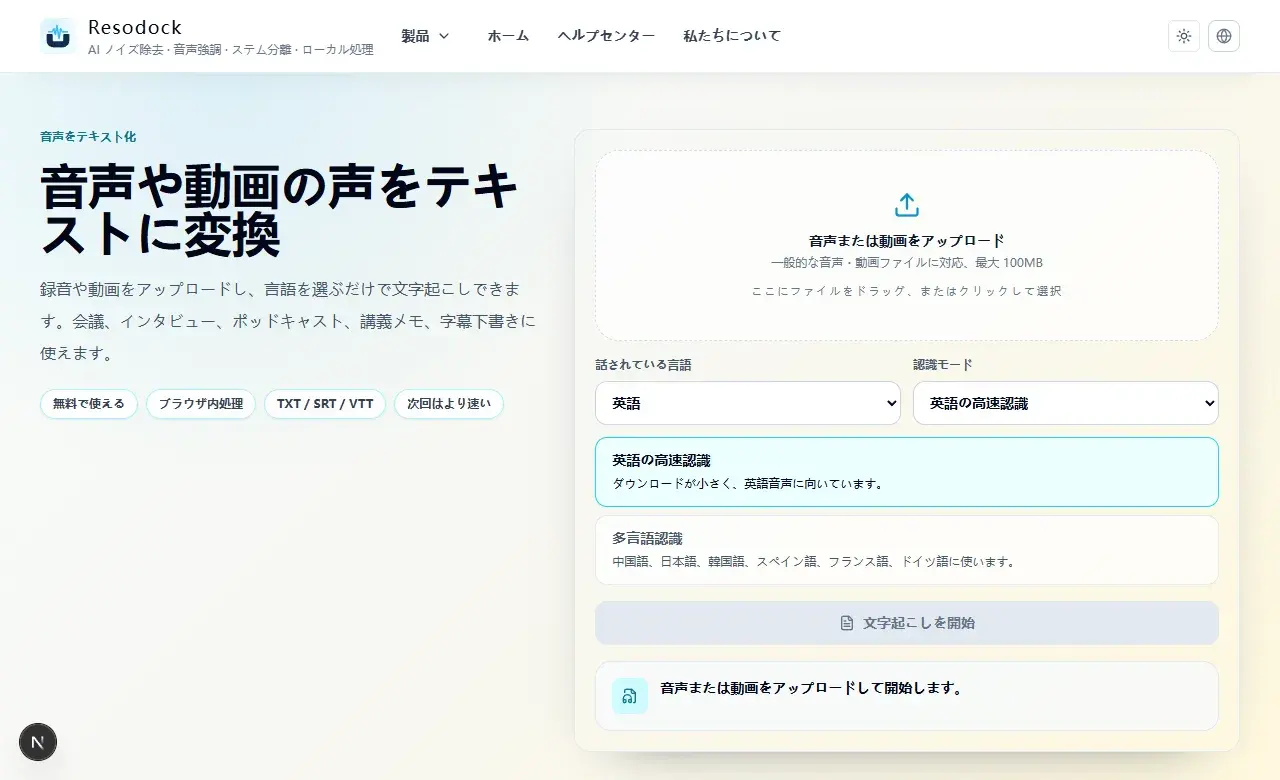Click the upload drop zone area
This screenshot has width=1280, height=780.
tap(907, 246)
